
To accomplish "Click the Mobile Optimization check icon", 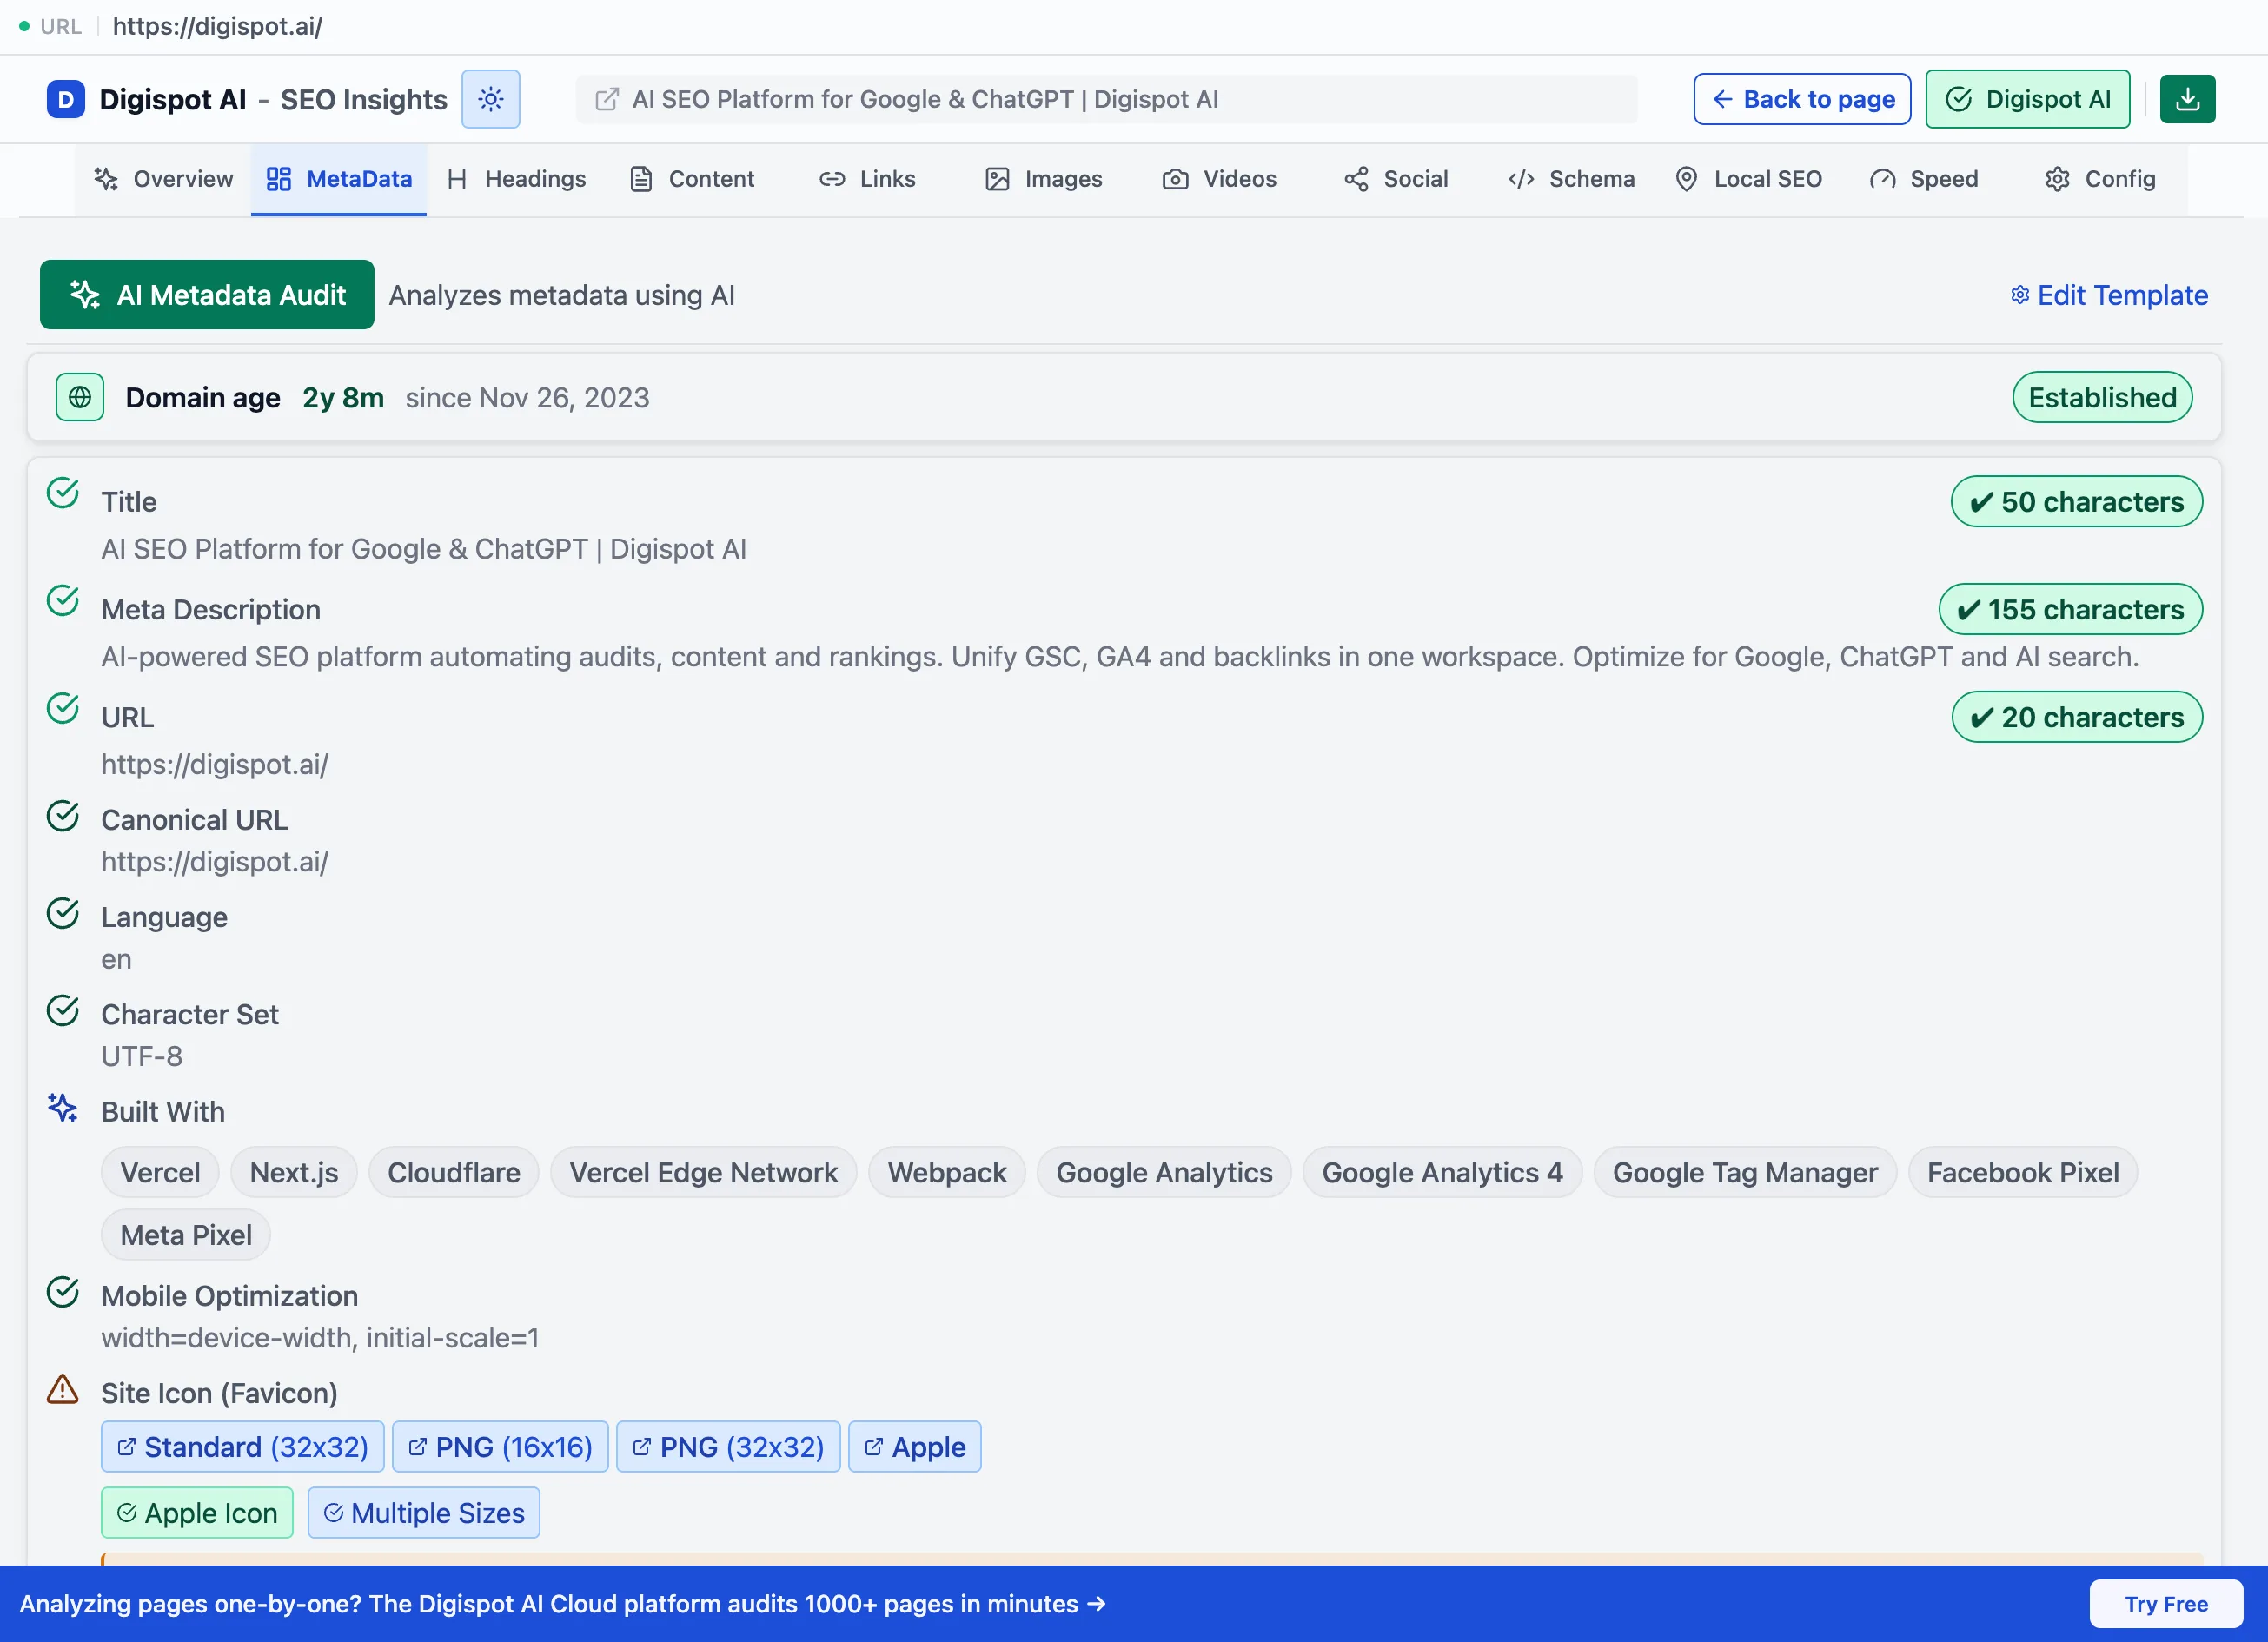I will point(63,1292).
